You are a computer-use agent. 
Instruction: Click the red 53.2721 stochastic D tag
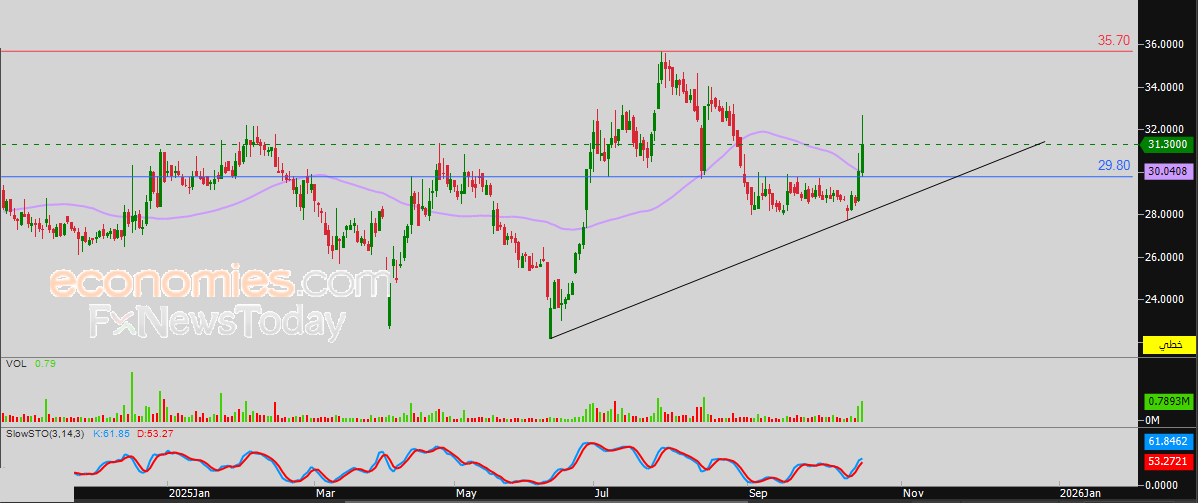[1168, 461]
